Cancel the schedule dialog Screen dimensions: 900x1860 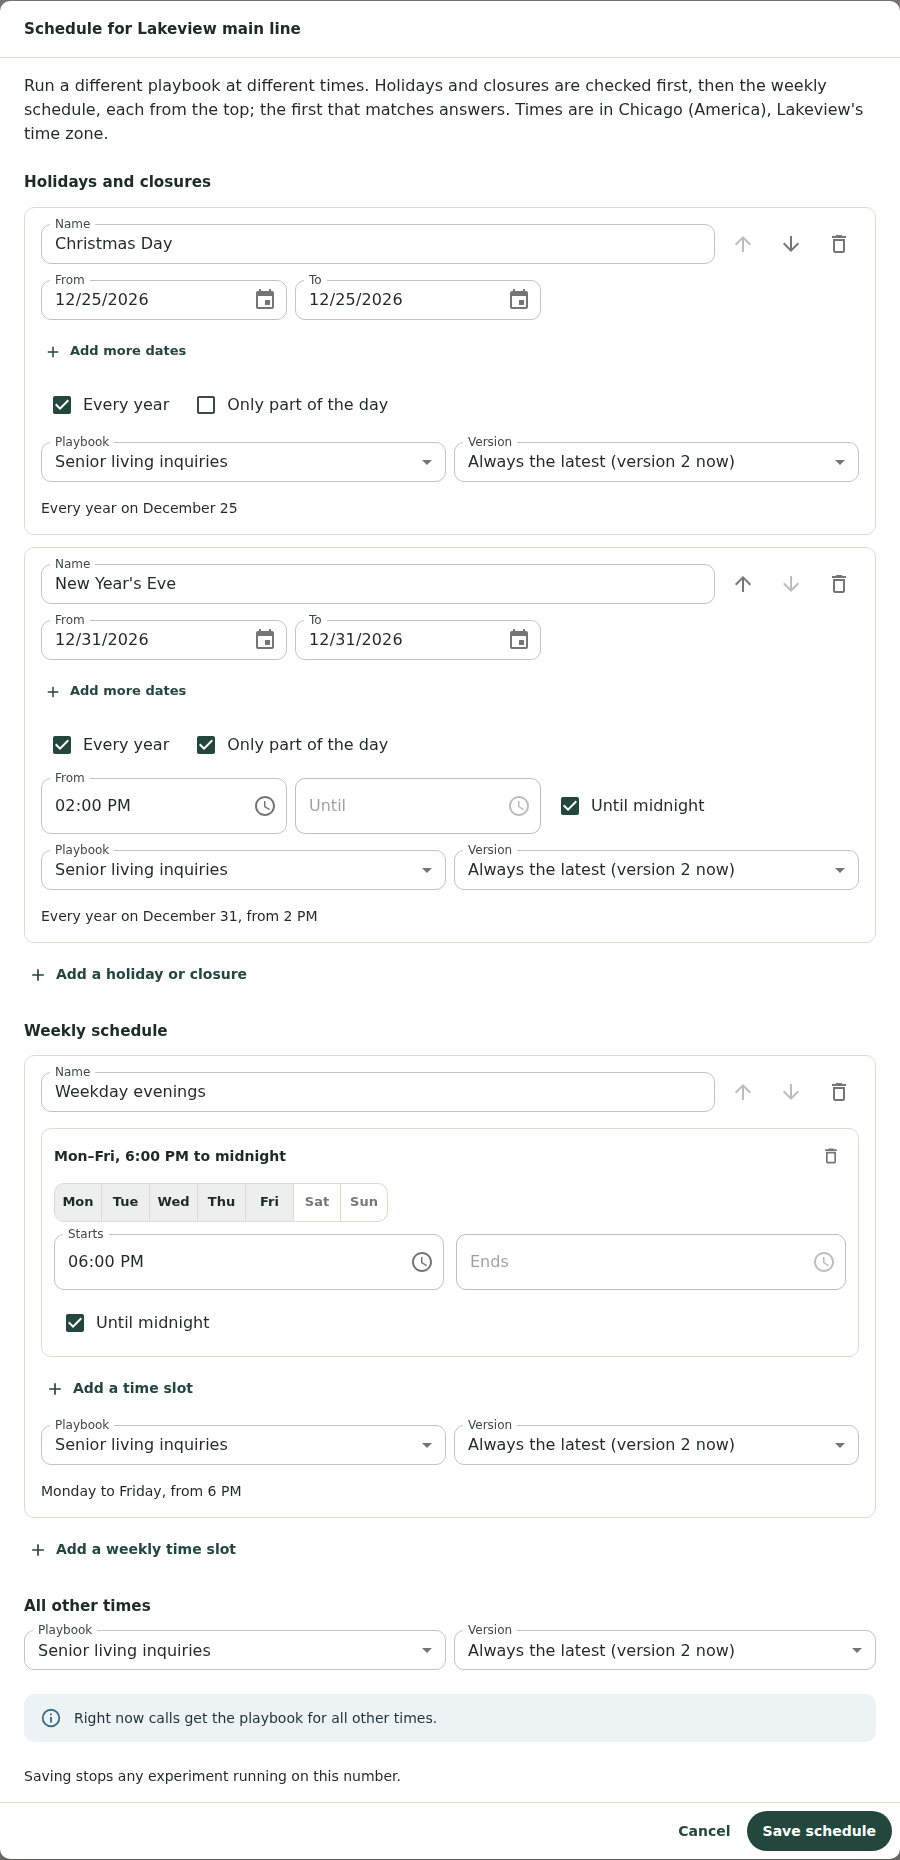704,1831
